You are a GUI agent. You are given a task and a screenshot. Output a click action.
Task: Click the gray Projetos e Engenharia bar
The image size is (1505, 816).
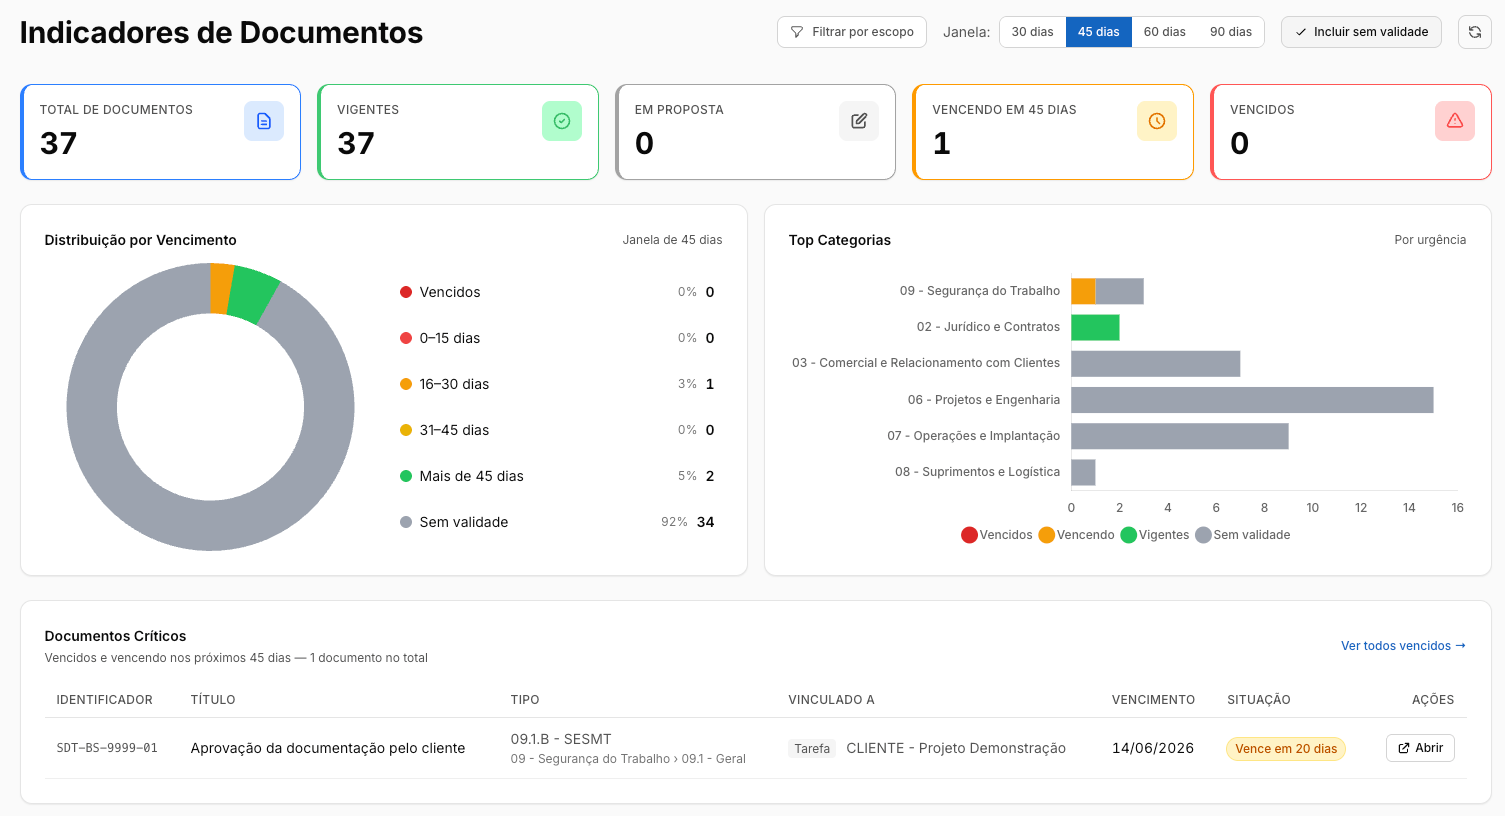[x=1252, y=400]
